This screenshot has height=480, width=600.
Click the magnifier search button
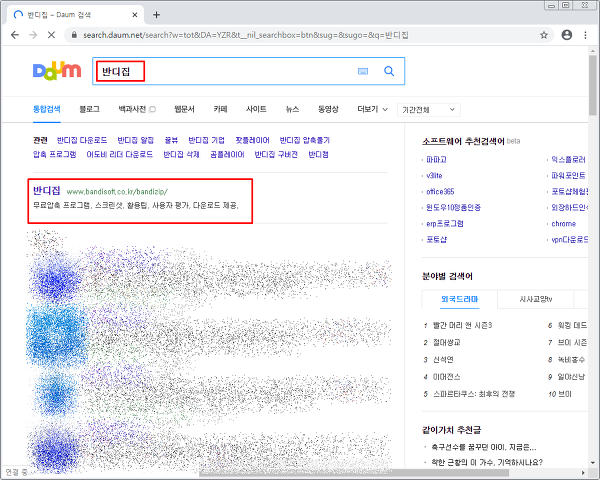click(x=389, y=71)
